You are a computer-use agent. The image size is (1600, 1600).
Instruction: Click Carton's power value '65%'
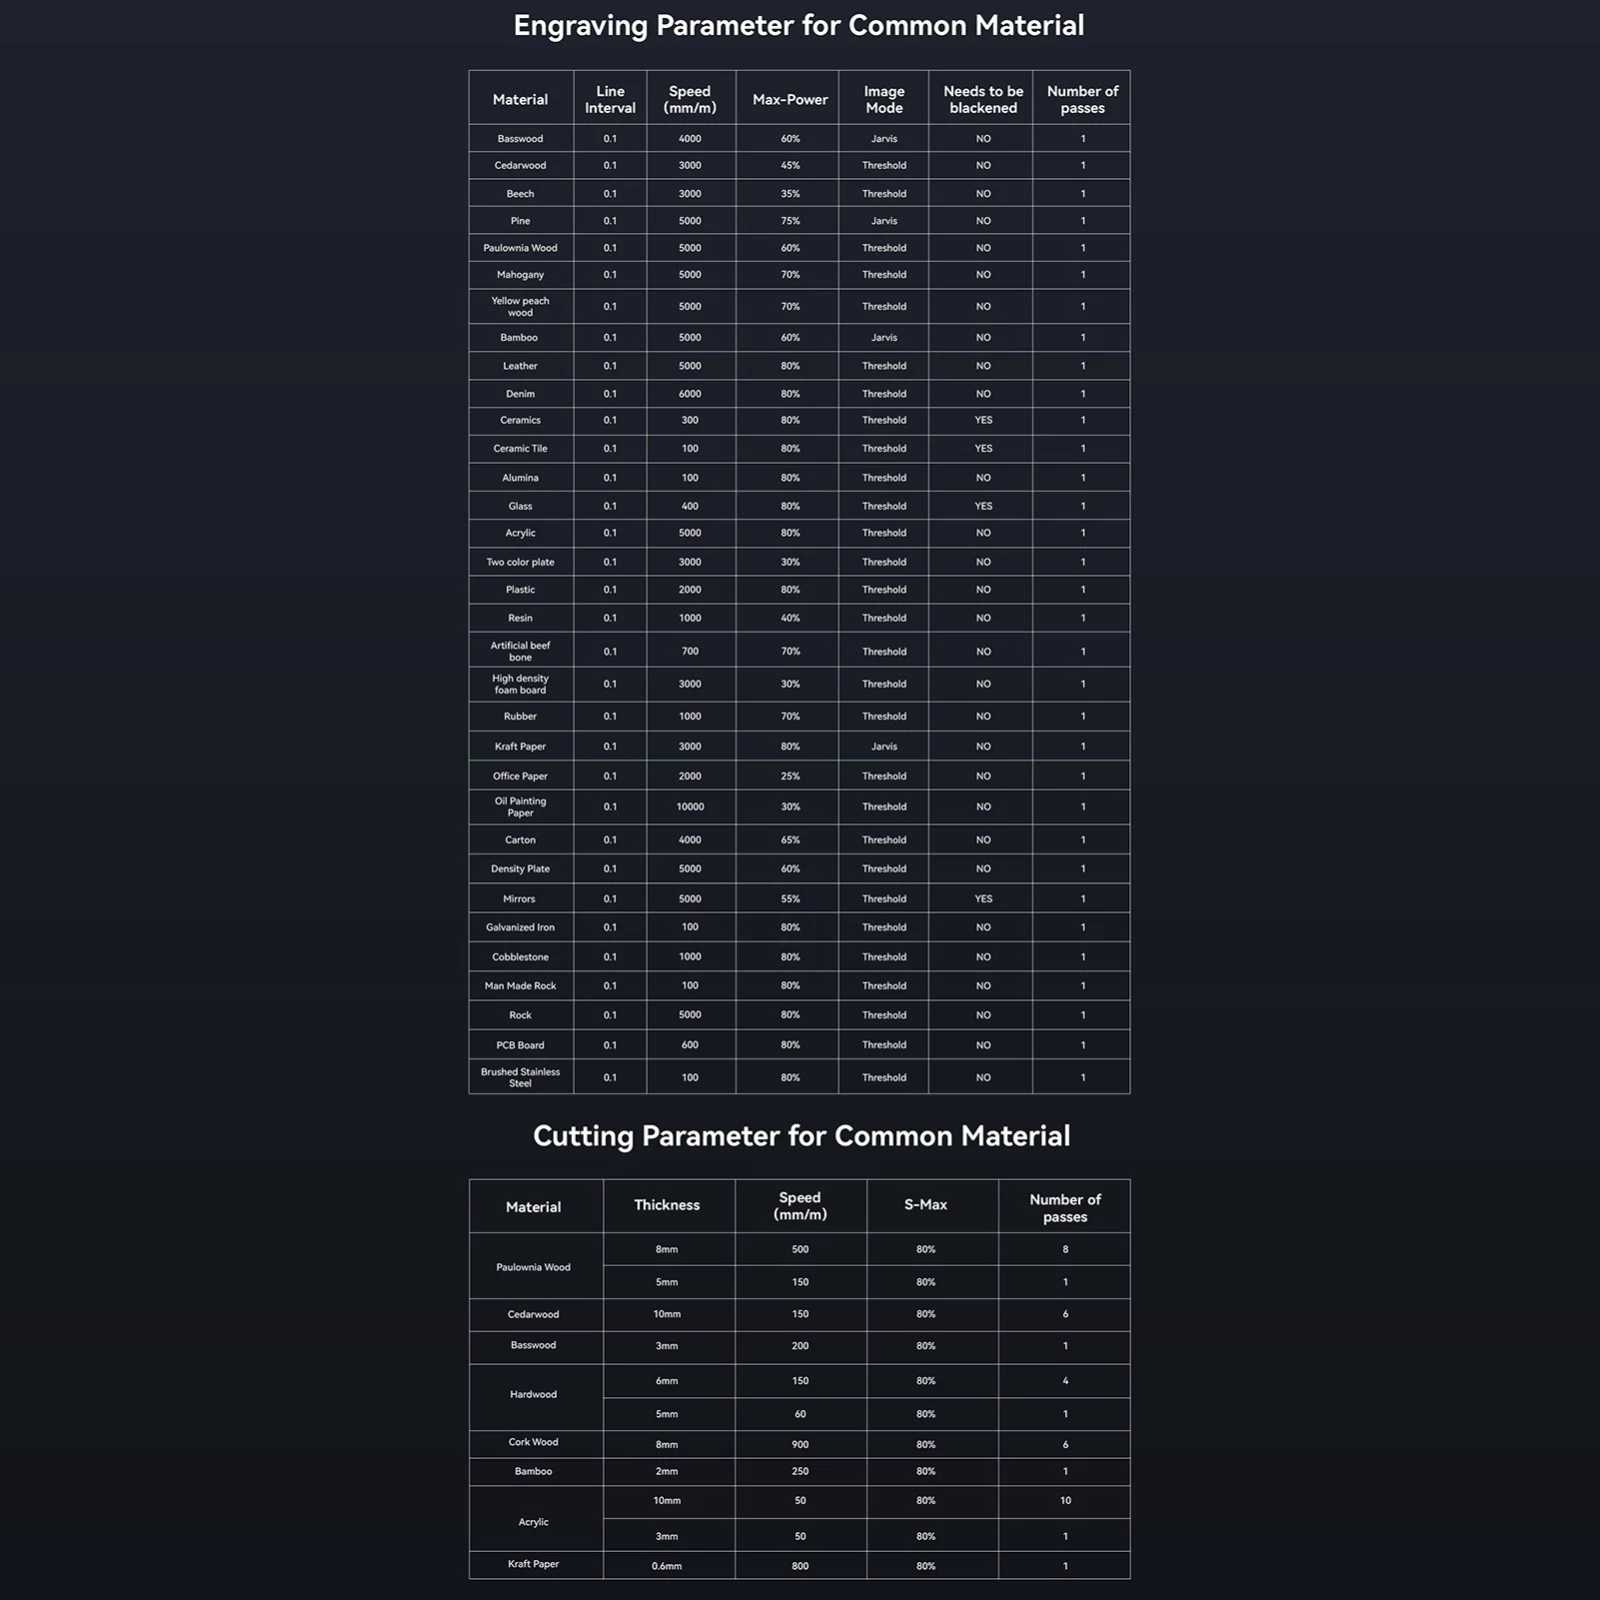[x=790, y=841]
